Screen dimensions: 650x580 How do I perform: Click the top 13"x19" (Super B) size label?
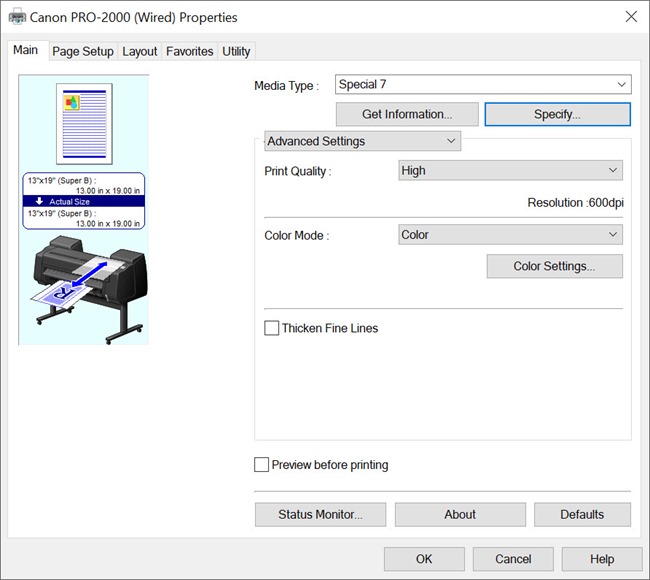point(62,180)
